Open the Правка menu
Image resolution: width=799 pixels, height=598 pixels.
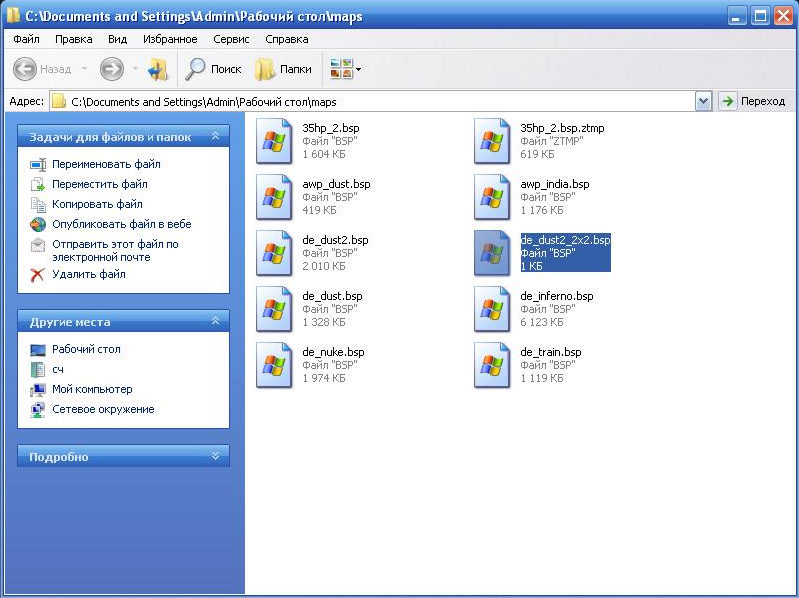pyautogui.click(x=74, y=39)
